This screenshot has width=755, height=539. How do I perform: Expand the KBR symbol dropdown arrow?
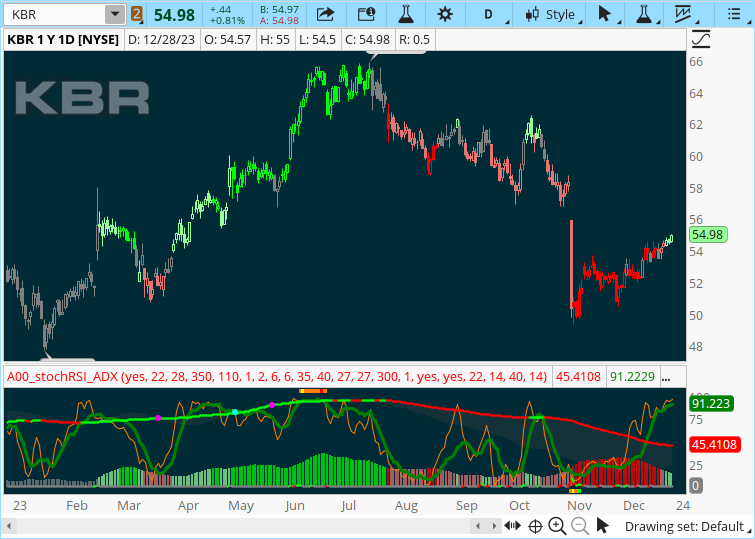point(115,14)
